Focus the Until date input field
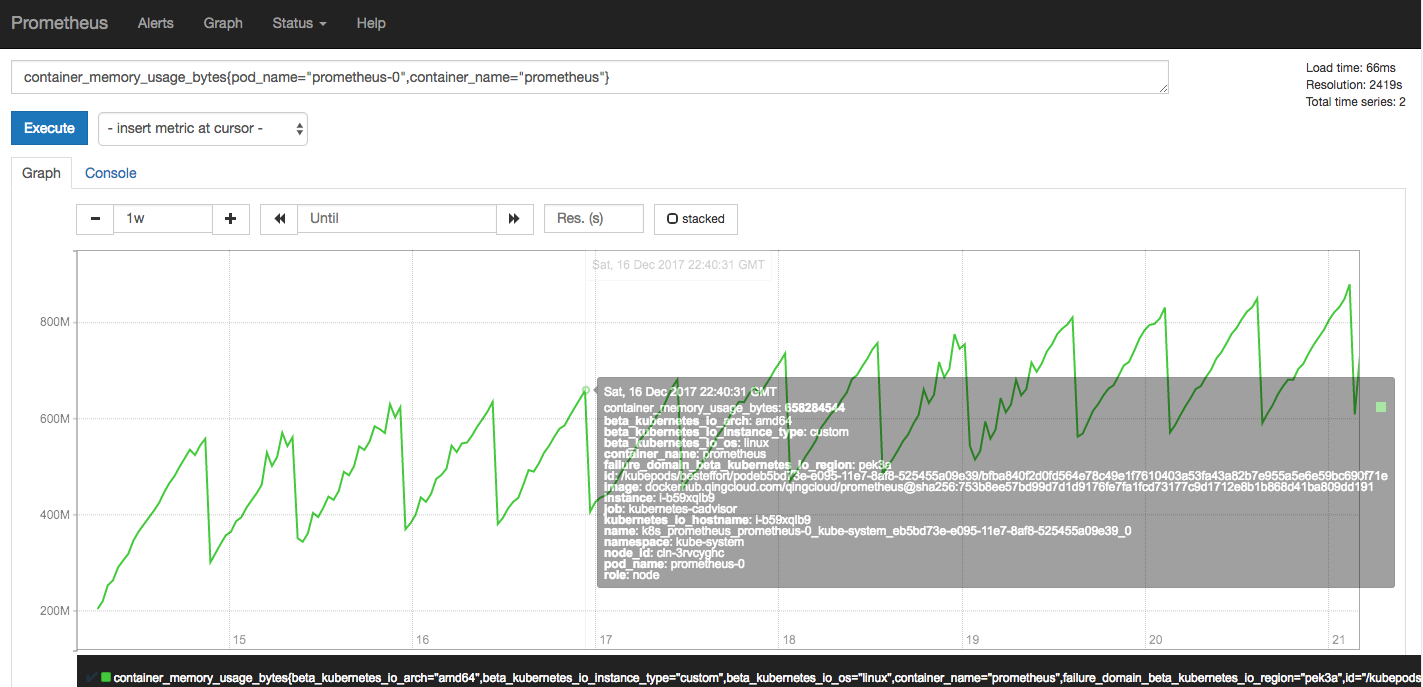Screen dimensions: 1423x687 (x=397, y=219)
